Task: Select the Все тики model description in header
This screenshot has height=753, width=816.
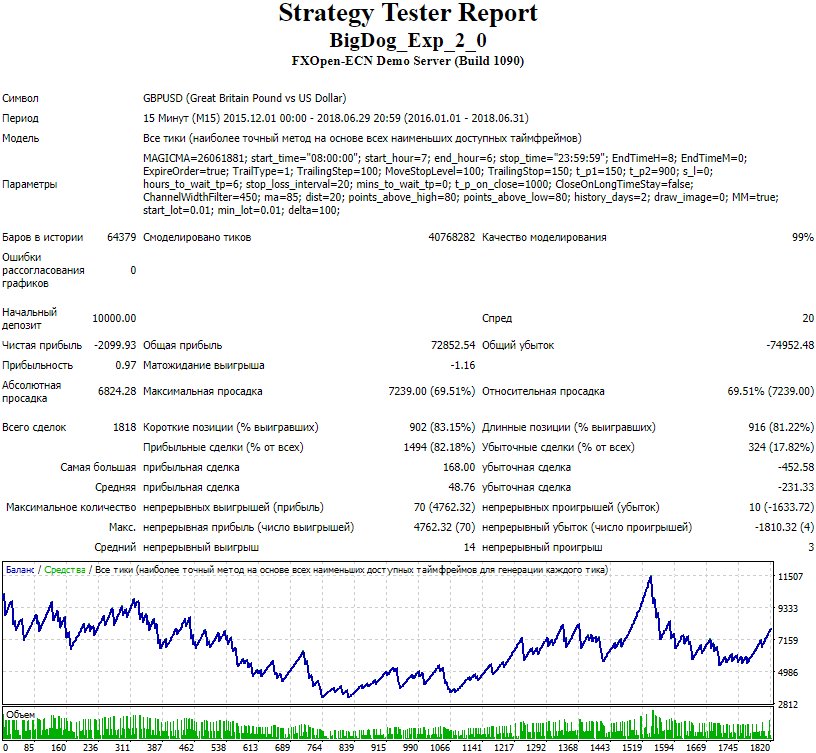Action: click(x=362, y=138)
